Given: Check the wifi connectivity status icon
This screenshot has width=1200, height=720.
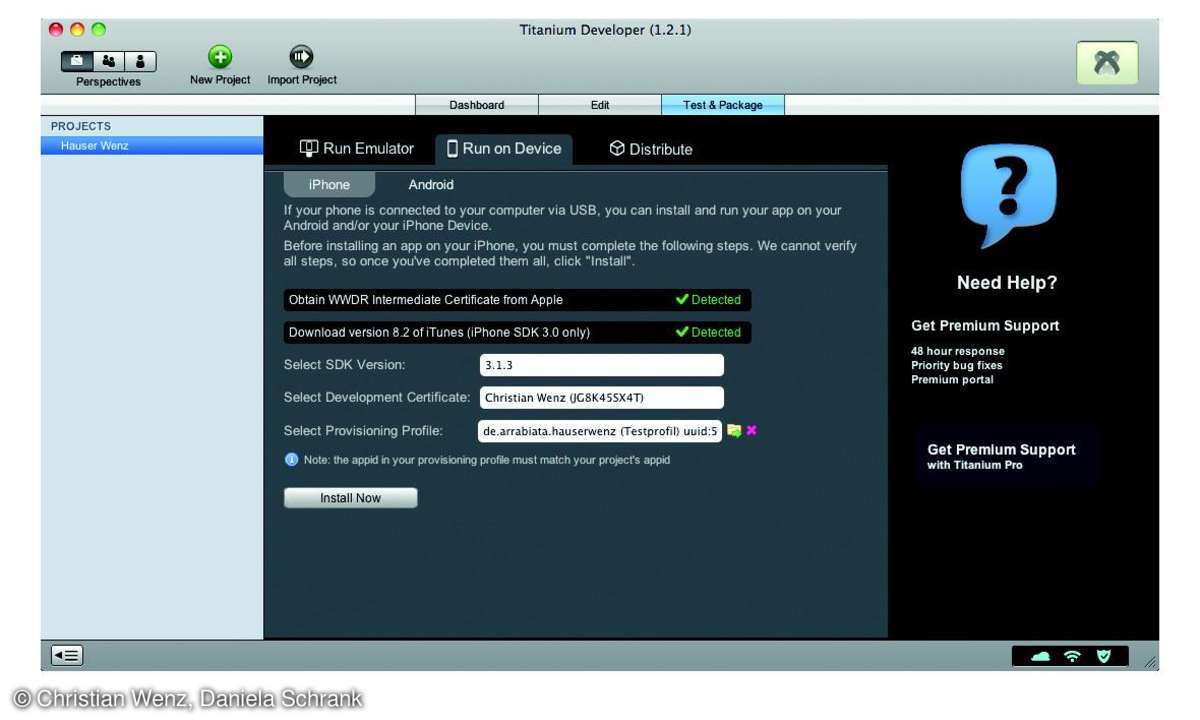Looking at the screenshot, I should click(x=1072, y=656).
